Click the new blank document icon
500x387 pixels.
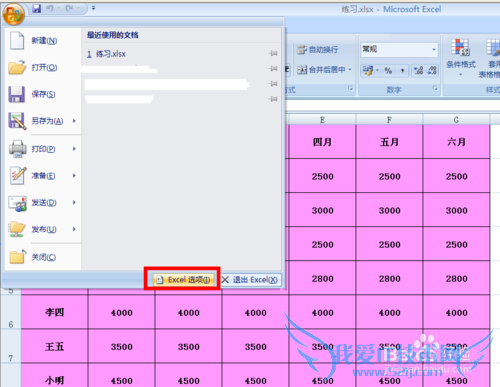[17, 41]
